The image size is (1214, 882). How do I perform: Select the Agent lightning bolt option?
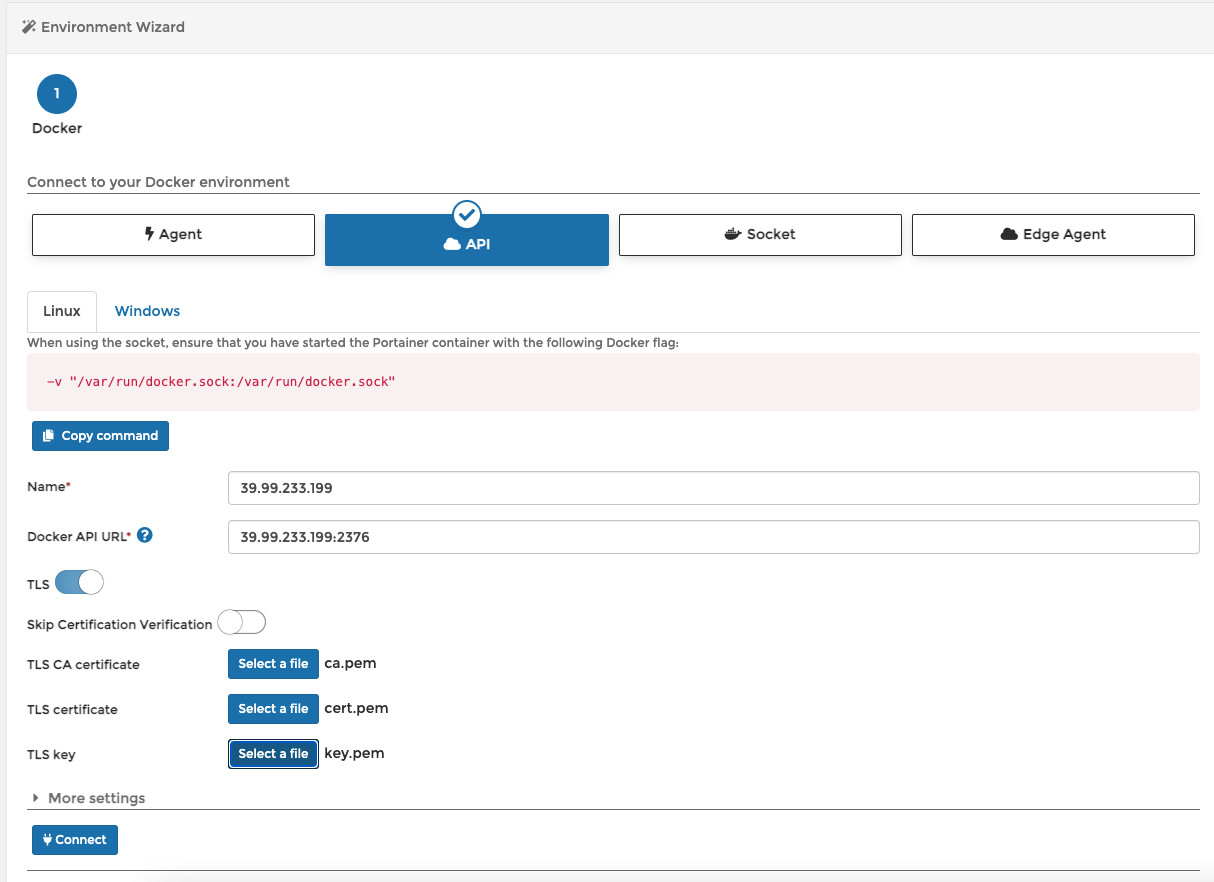coord(173,234)
